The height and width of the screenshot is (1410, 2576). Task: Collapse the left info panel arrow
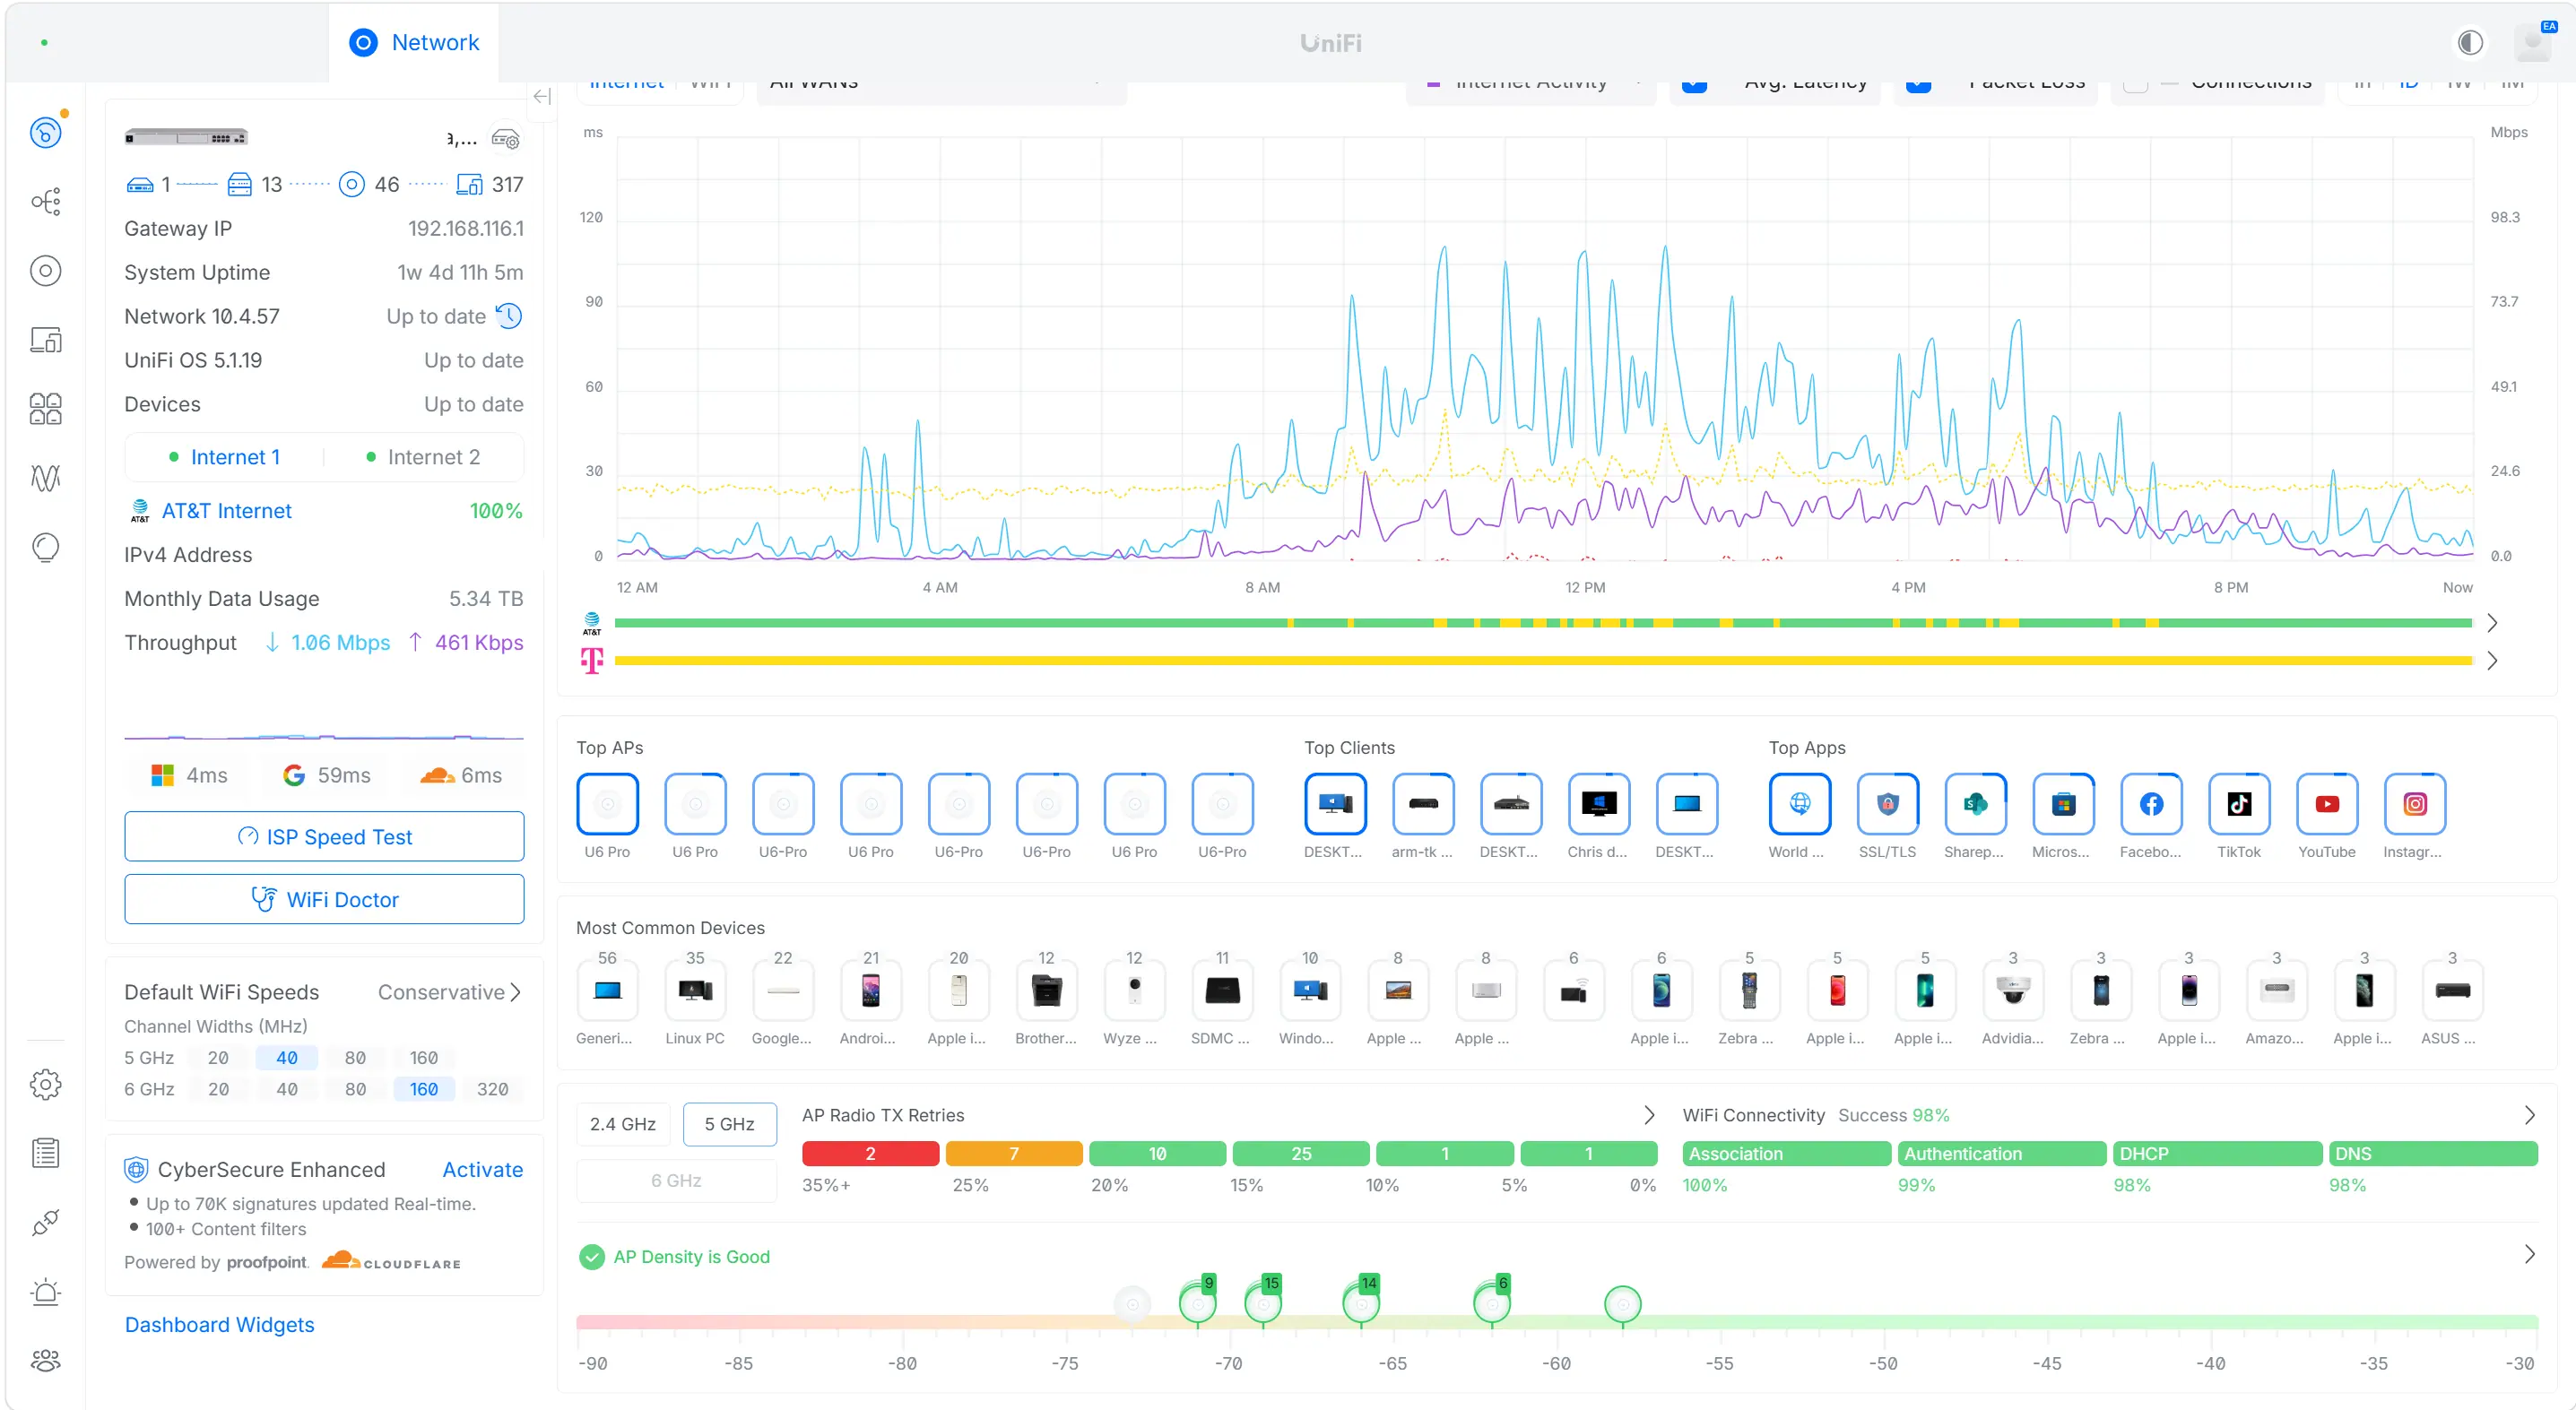[542, 96]
